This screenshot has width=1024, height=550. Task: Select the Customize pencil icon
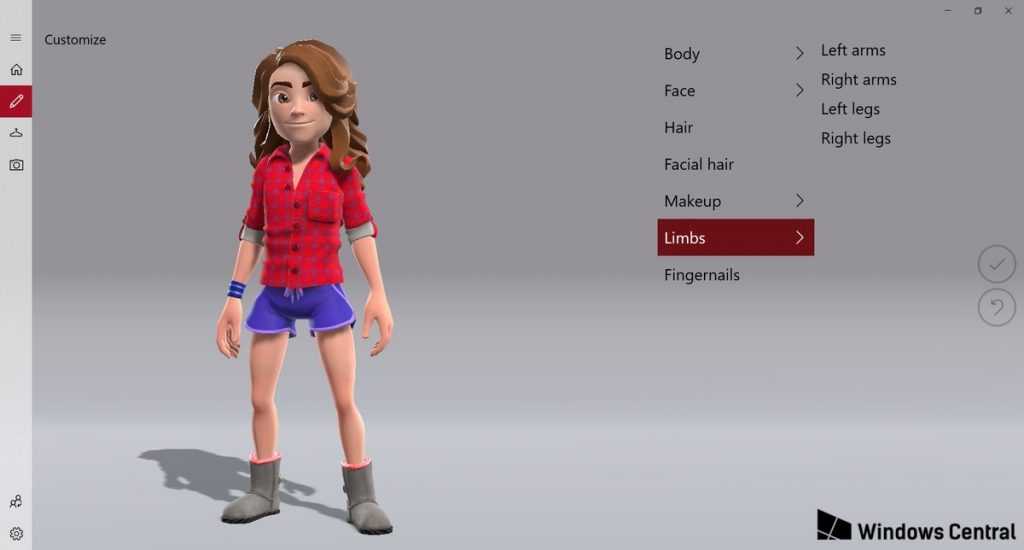[16, 101]
